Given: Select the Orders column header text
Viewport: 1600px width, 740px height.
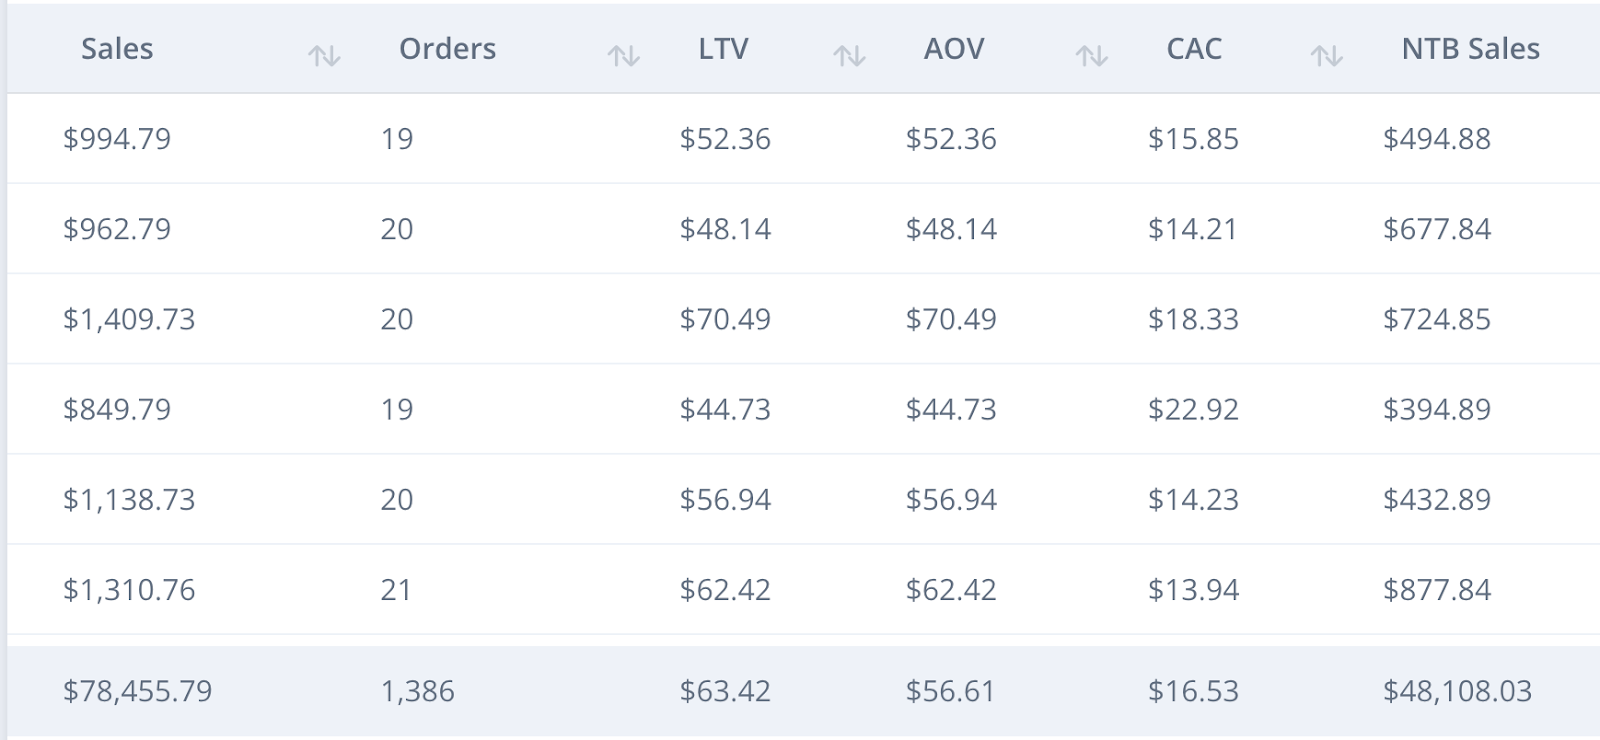Looking at the screenshot, I should pos(447,49).
